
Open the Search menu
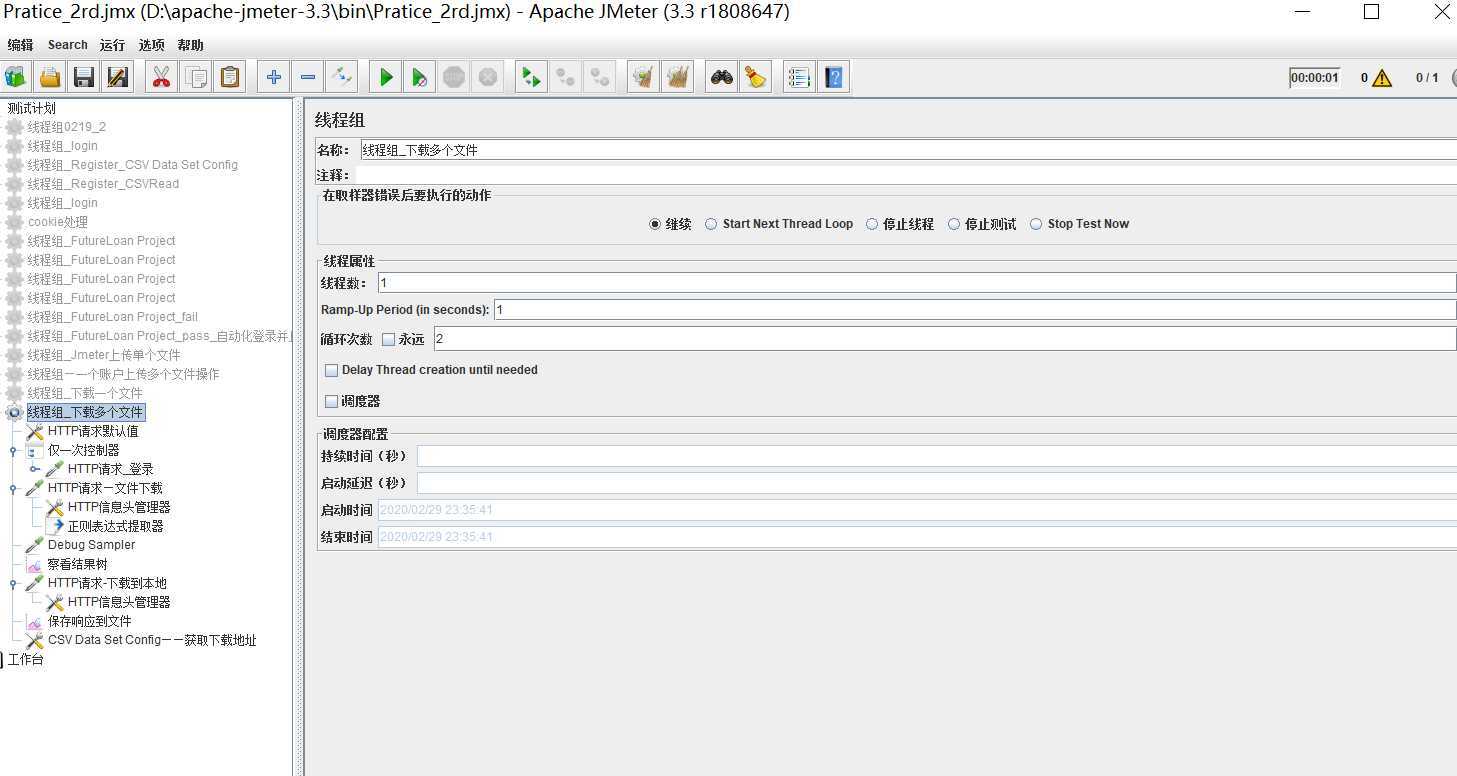pyautogui.click(x=68, y=45)
